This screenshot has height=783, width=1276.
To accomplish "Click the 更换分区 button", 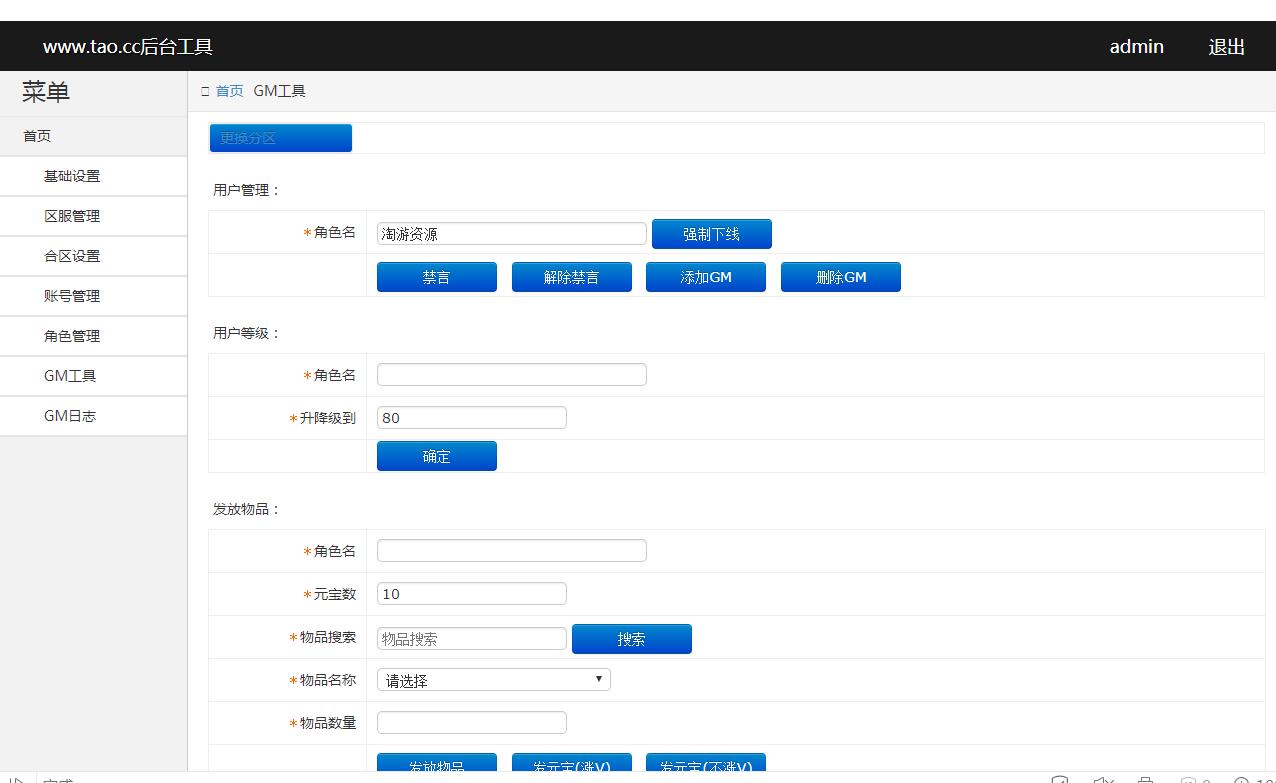I will pyautogui.click(x=280, y=138).
